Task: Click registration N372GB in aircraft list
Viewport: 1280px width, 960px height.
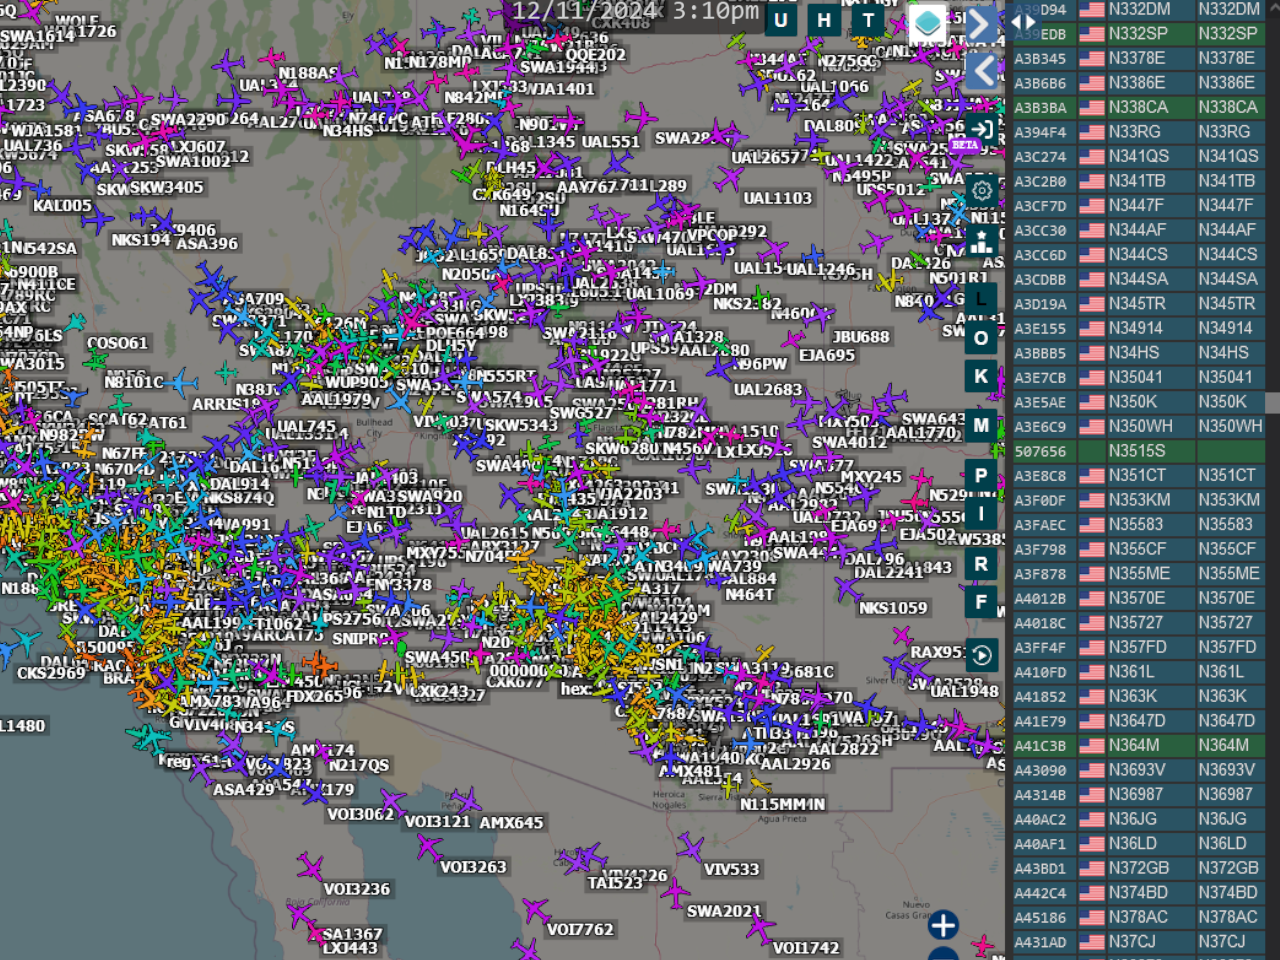Action: pos(1138,868)
